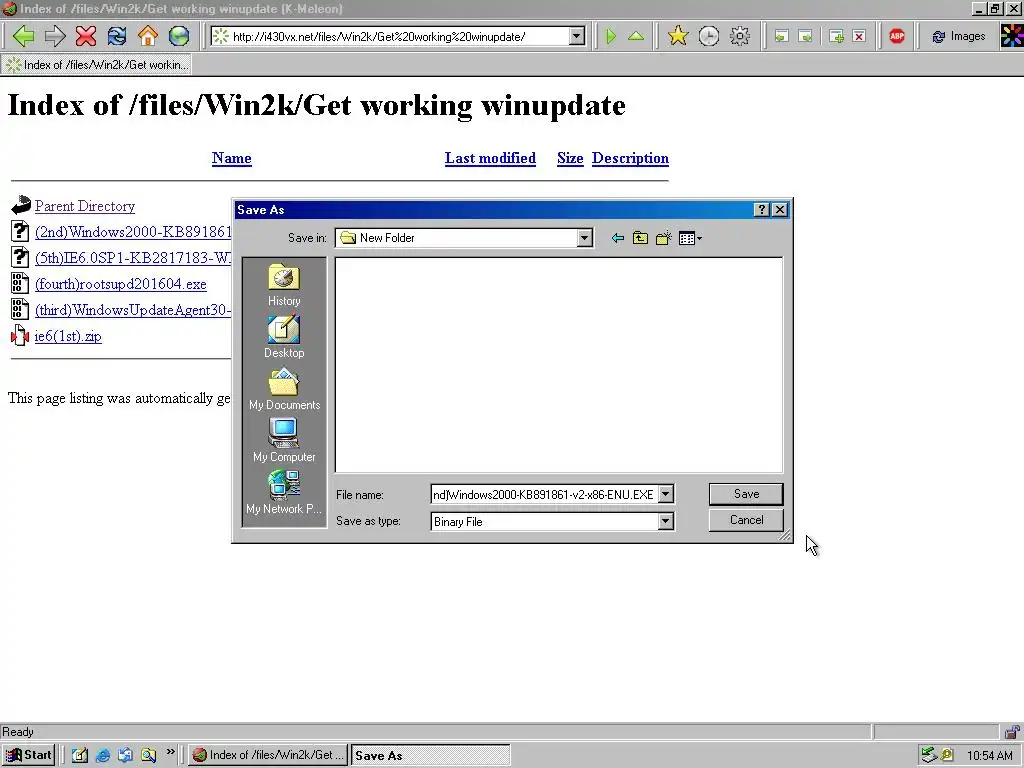Toggle Images loading button

coord(958,37)
